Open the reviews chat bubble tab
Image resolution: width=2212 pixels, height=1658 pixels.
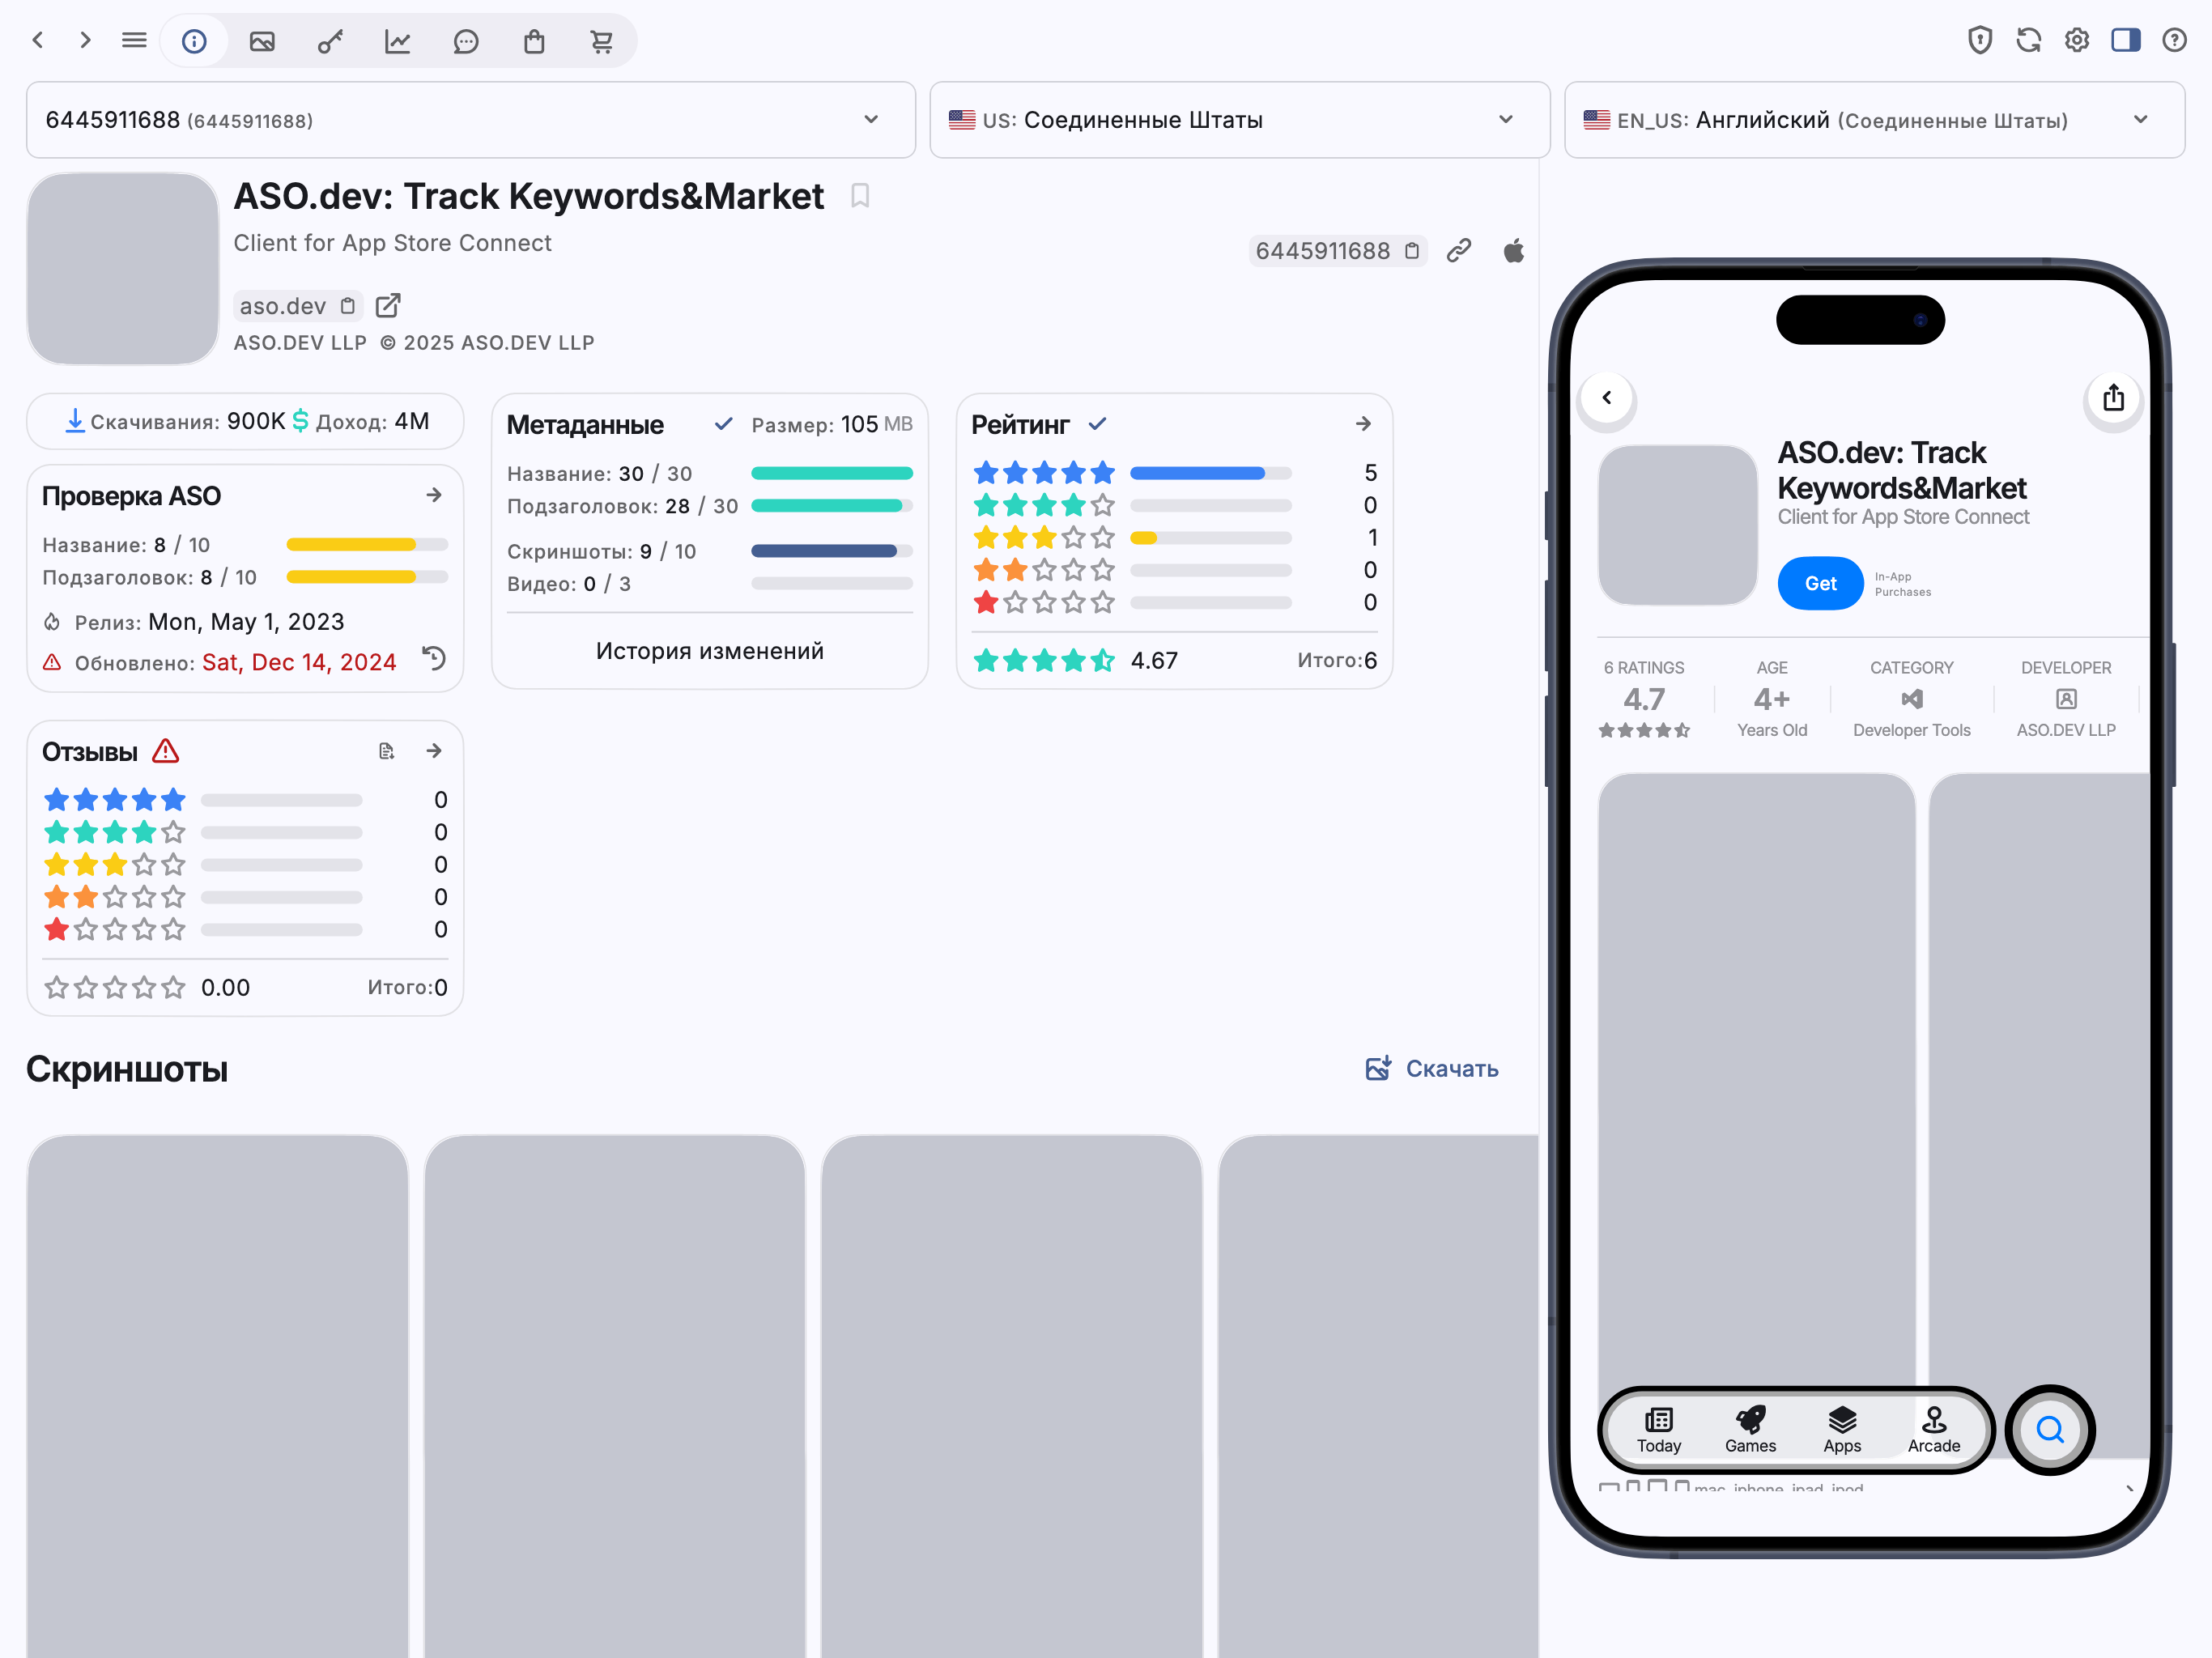click(466, 41)
